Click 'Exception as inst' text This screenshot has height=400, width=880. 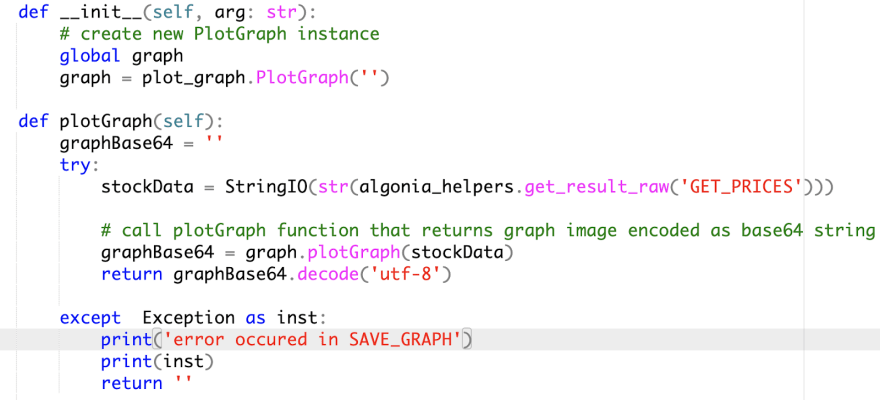pos(230,318)
